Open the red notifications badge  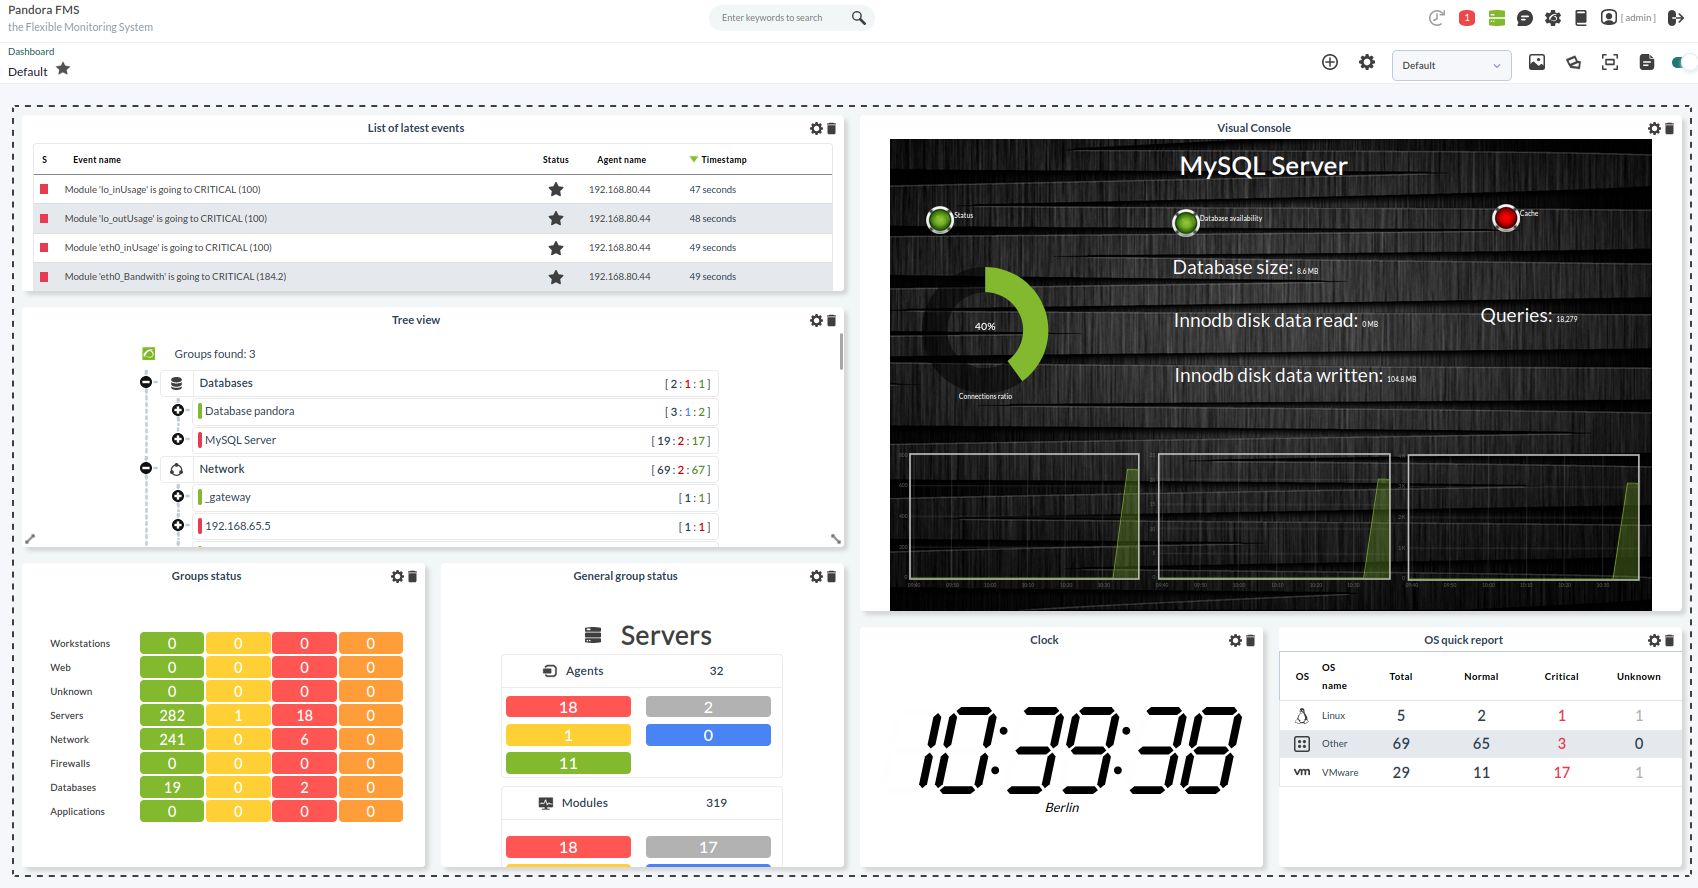(1467, 18)
